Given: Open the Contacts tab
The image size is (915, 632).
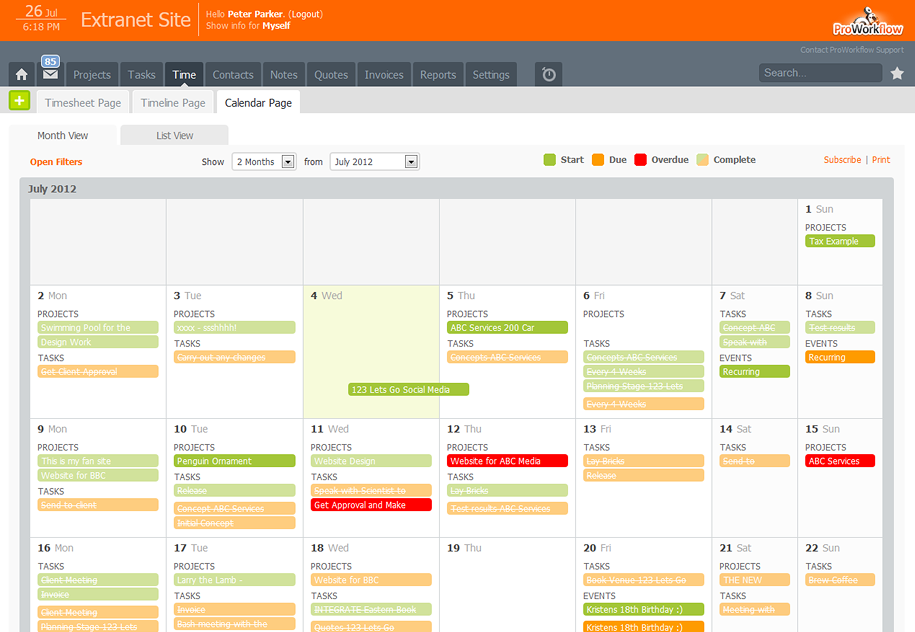Looking at the screenshot, I should coord(233,75).
